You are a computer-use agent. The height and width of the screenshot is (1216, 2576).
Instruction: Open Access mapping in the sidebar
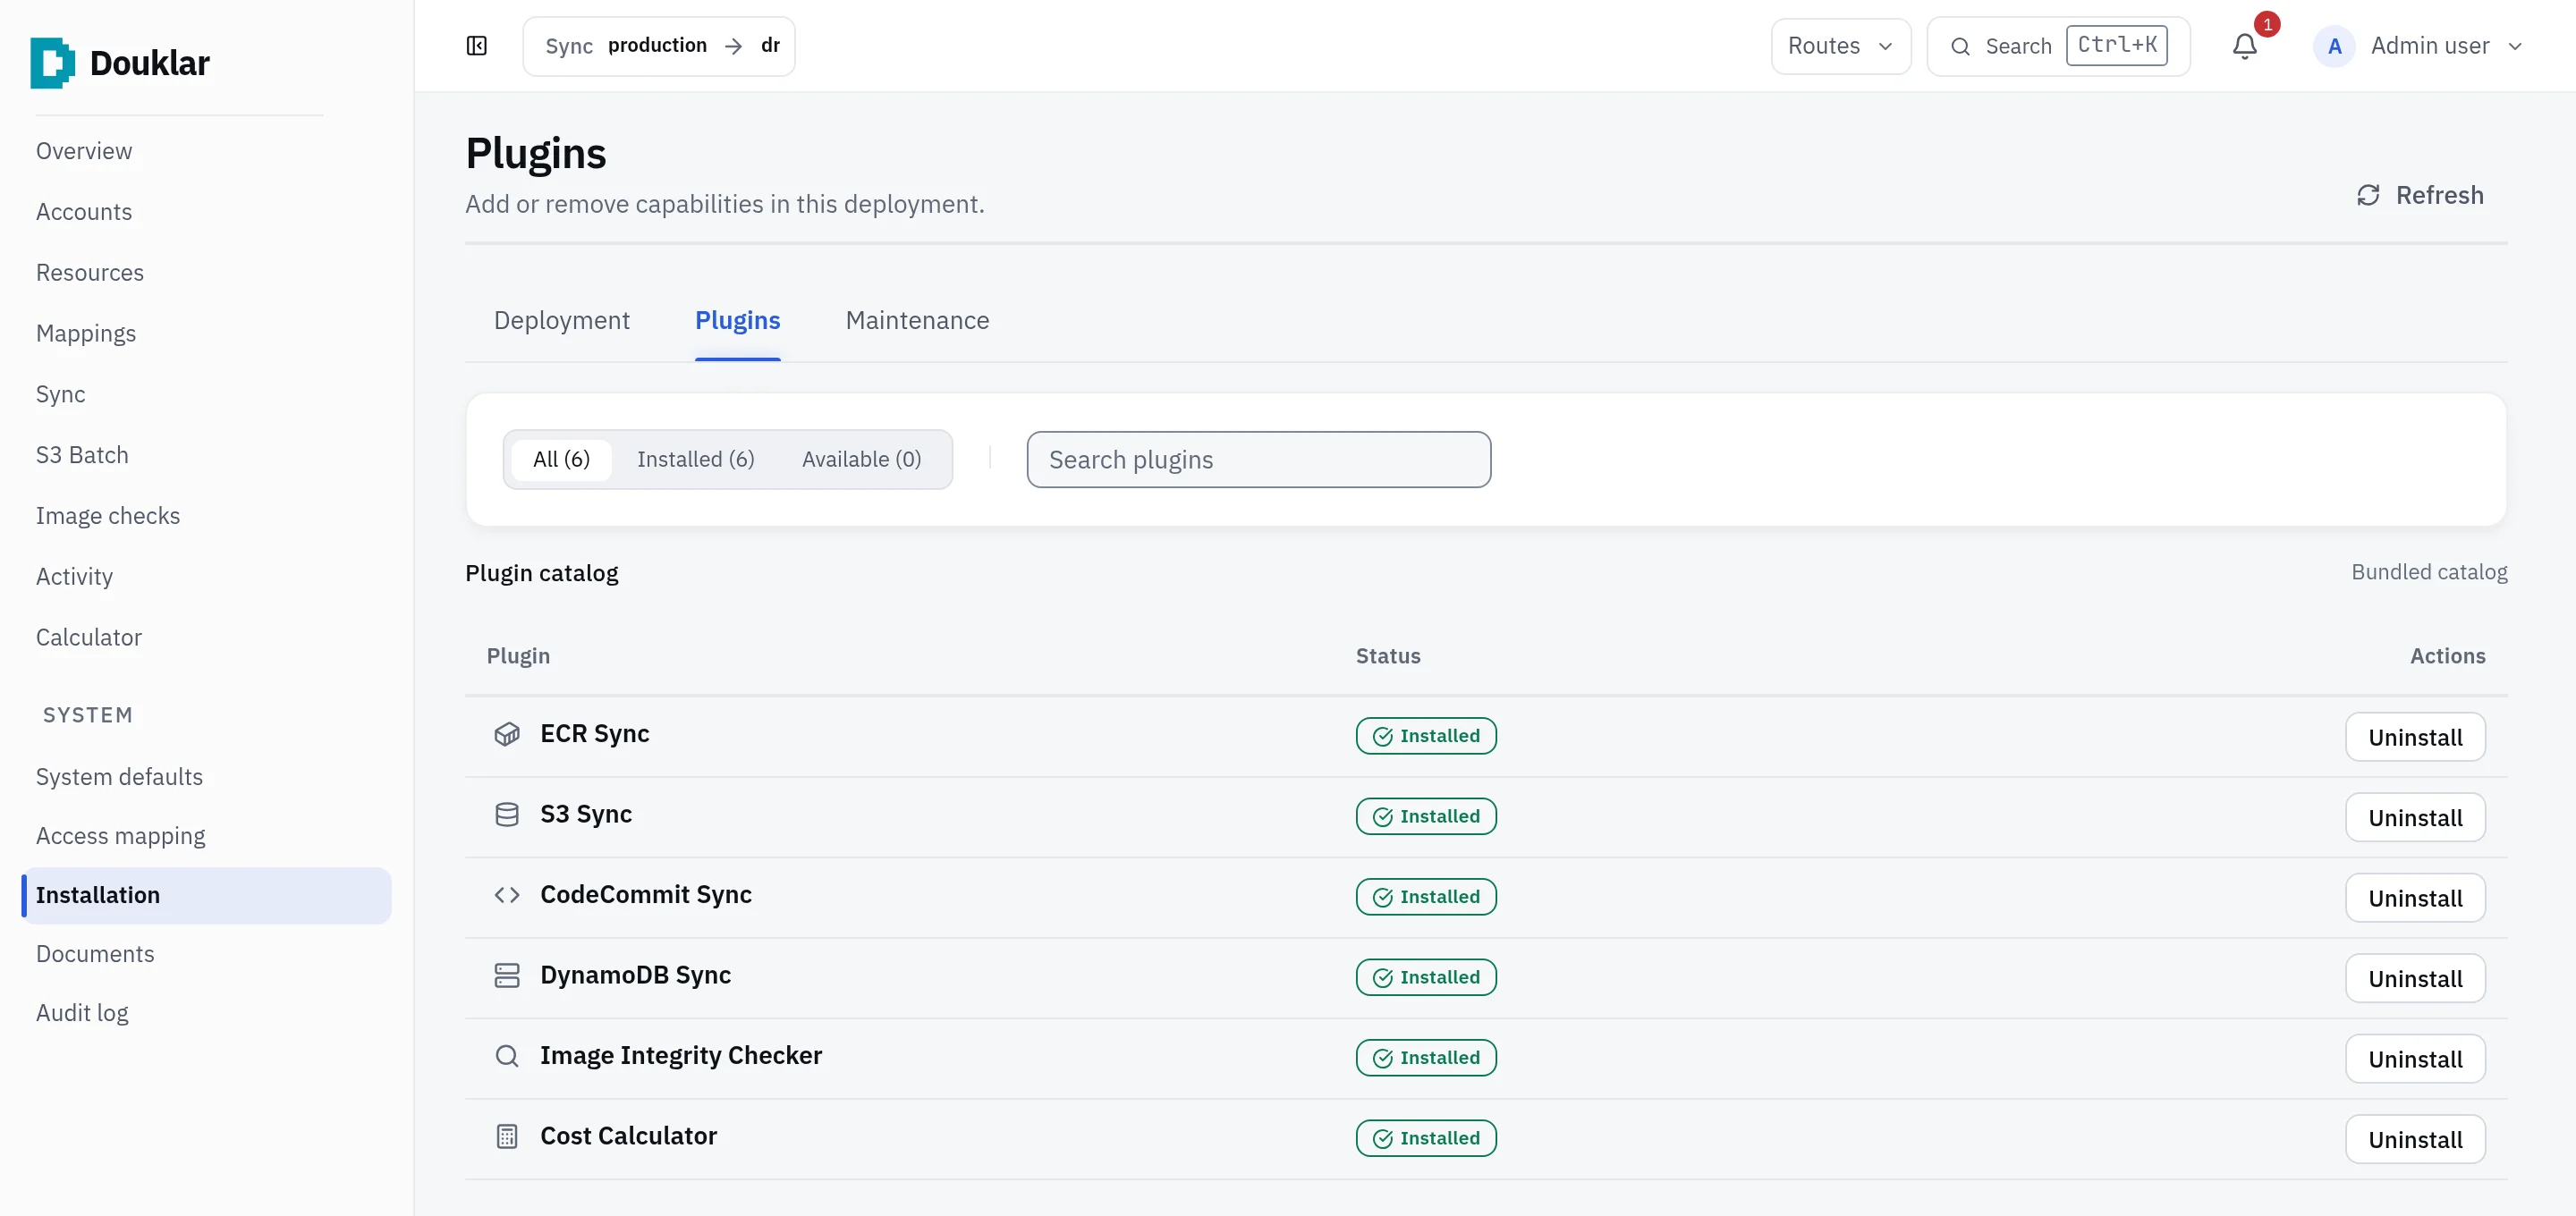120,836
